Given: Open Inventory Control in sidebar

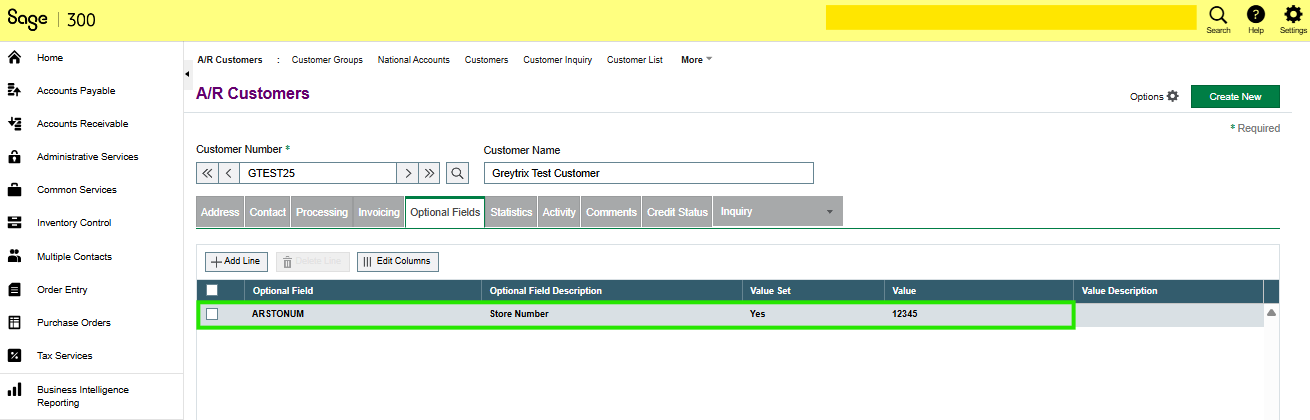Looking at the screenshot, I should click(x=74, y=223).
